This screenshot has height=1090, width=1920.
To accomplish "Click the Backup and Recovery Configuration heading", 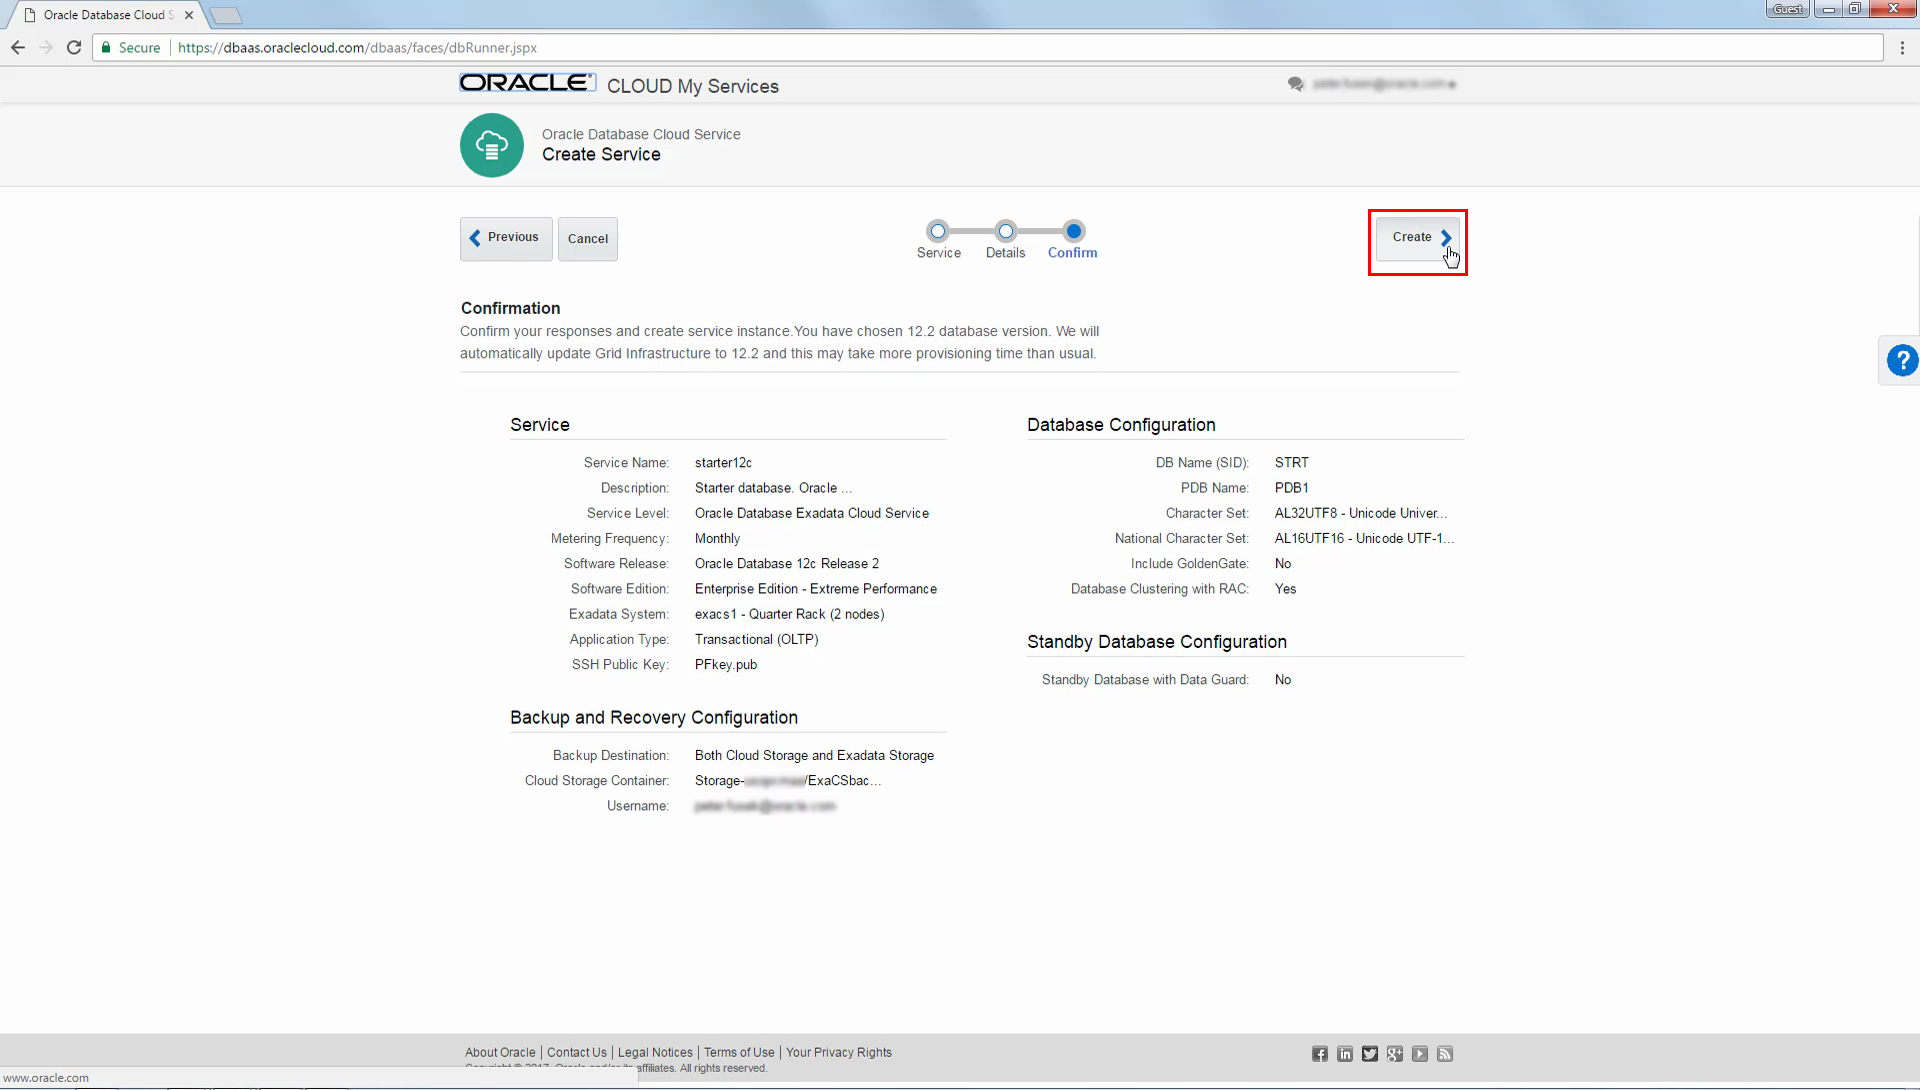I will tap(654, 718).
